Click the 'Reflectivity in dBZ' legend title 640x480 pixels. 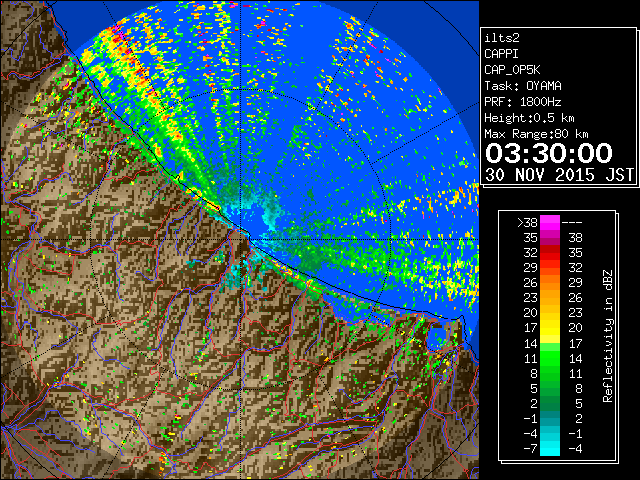608,336
